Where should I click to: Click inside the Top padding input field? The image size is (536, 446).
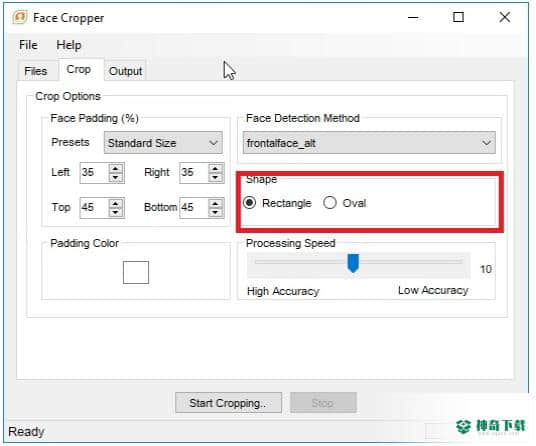[x=94, y=207]
